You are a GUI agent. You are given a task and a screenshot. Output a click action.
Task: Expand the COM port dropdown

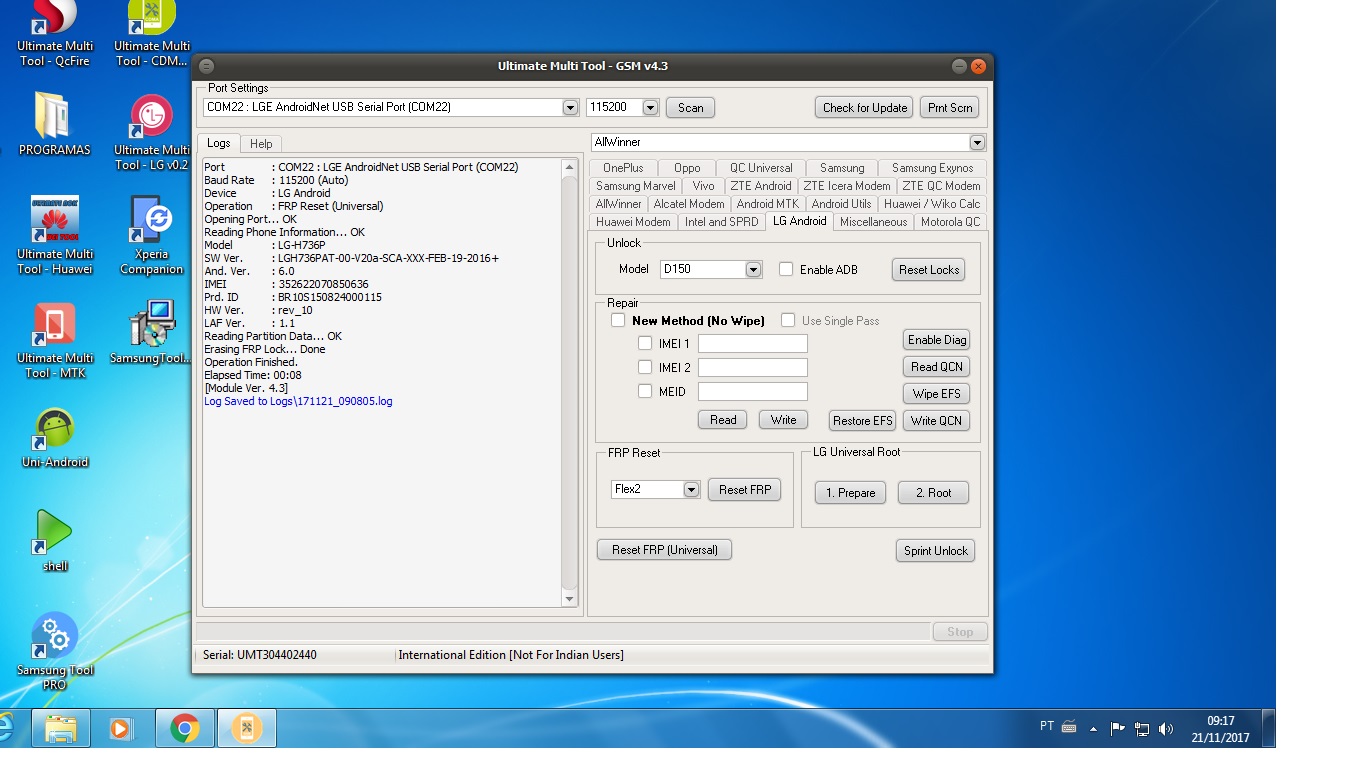tap(570, 107)
